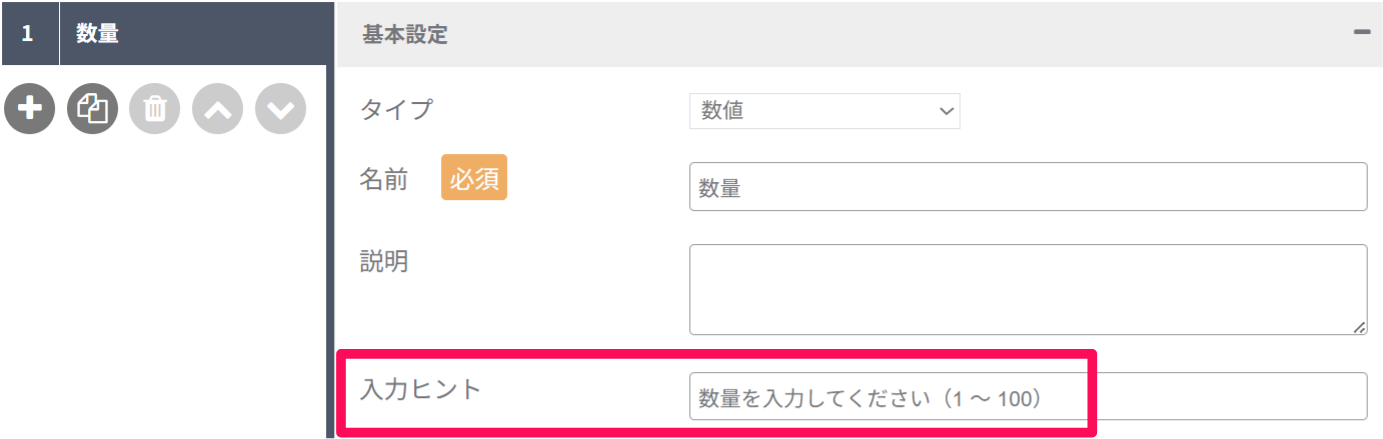Move item up with the up-arrow icon

click(218, 109)
